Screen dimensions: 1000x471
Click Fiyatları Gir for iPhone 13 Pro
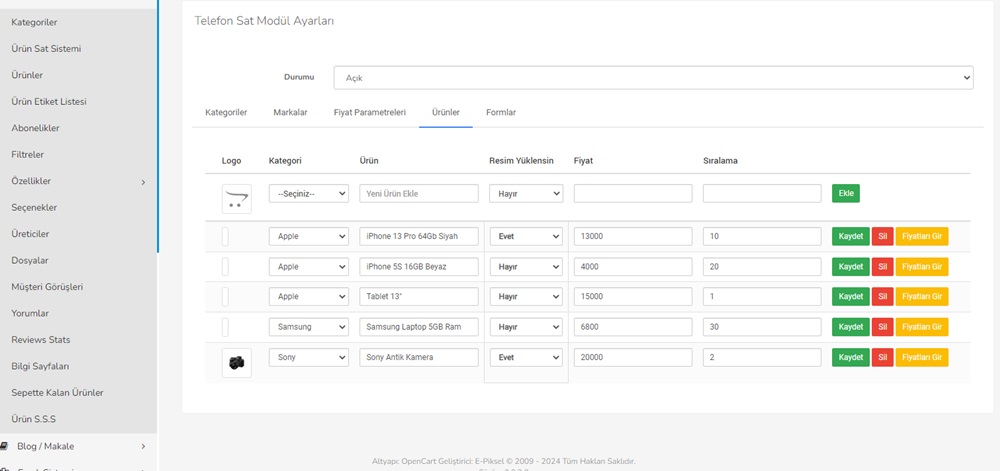(922, 236)
